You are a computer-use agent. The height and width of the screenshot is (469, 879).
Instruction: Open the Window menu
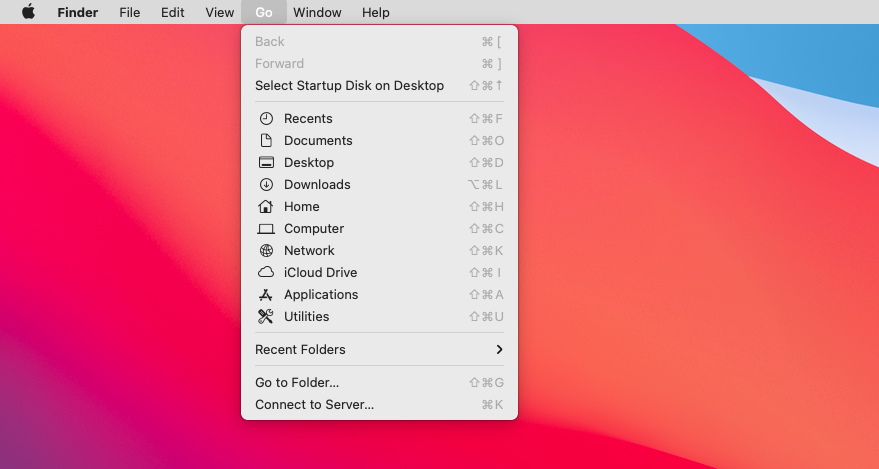317,12
